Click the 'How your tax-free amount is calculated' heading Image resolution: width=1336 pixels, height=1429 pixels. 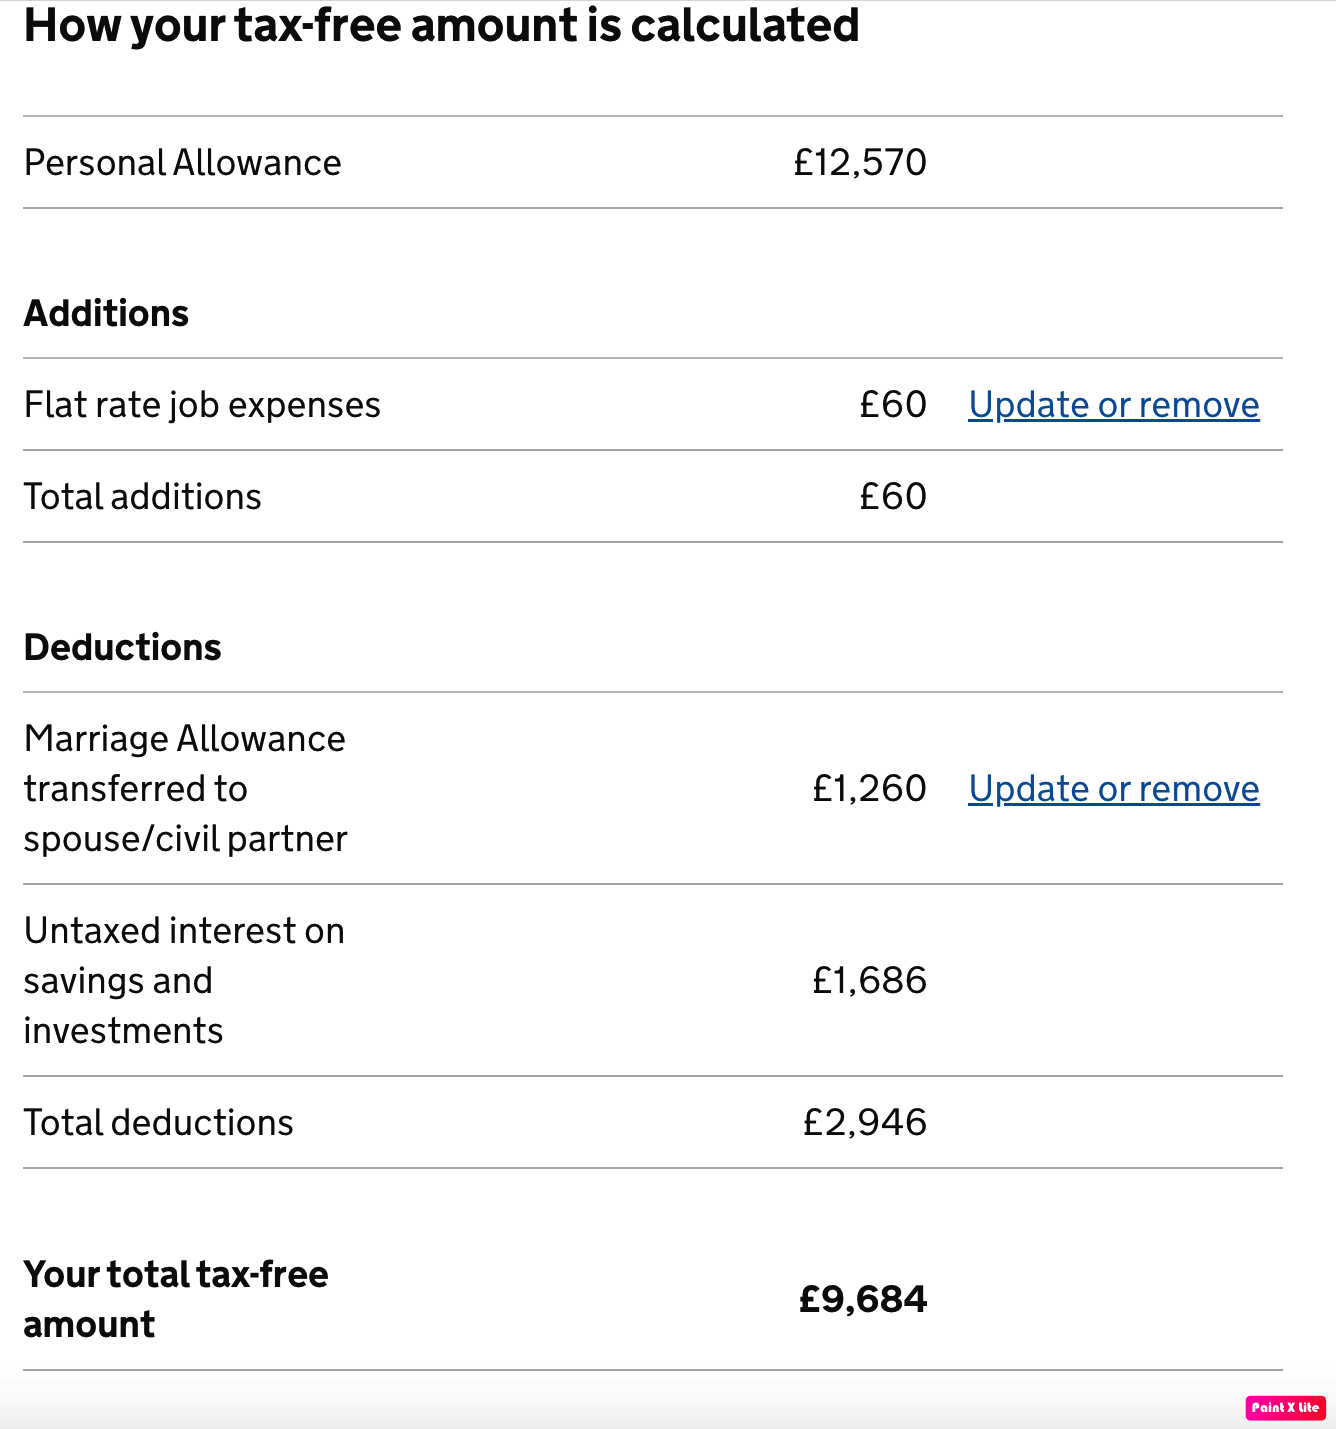coord(441,26)
